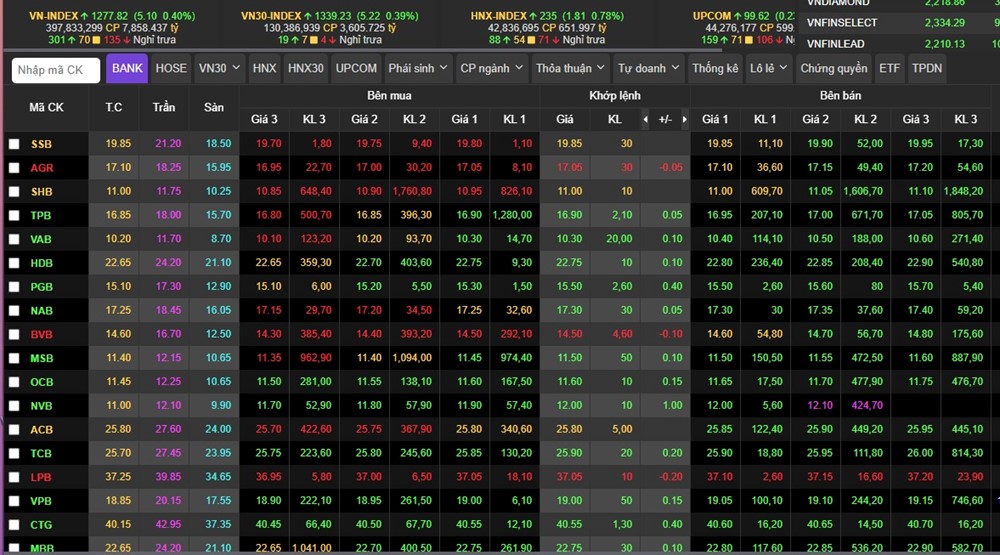Click CTG reference price 40.15

pos(118,524)
